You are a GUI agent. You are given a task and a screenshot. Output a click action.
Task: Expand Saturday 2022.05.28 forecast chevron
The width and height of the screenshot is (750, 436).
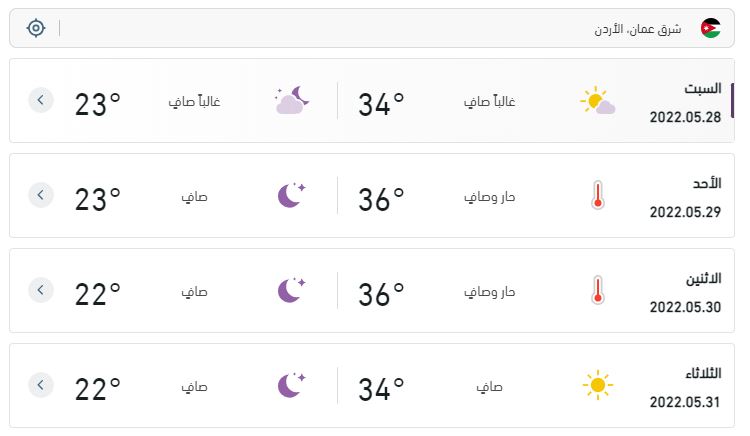(x=41, y=100)
